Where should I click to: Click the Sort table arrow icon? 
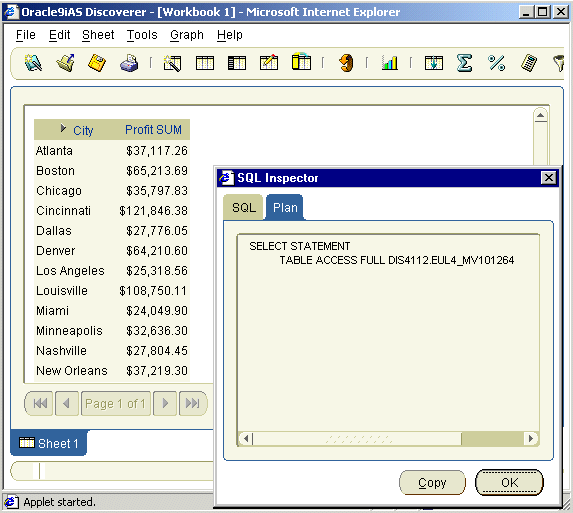coord(434,63)
